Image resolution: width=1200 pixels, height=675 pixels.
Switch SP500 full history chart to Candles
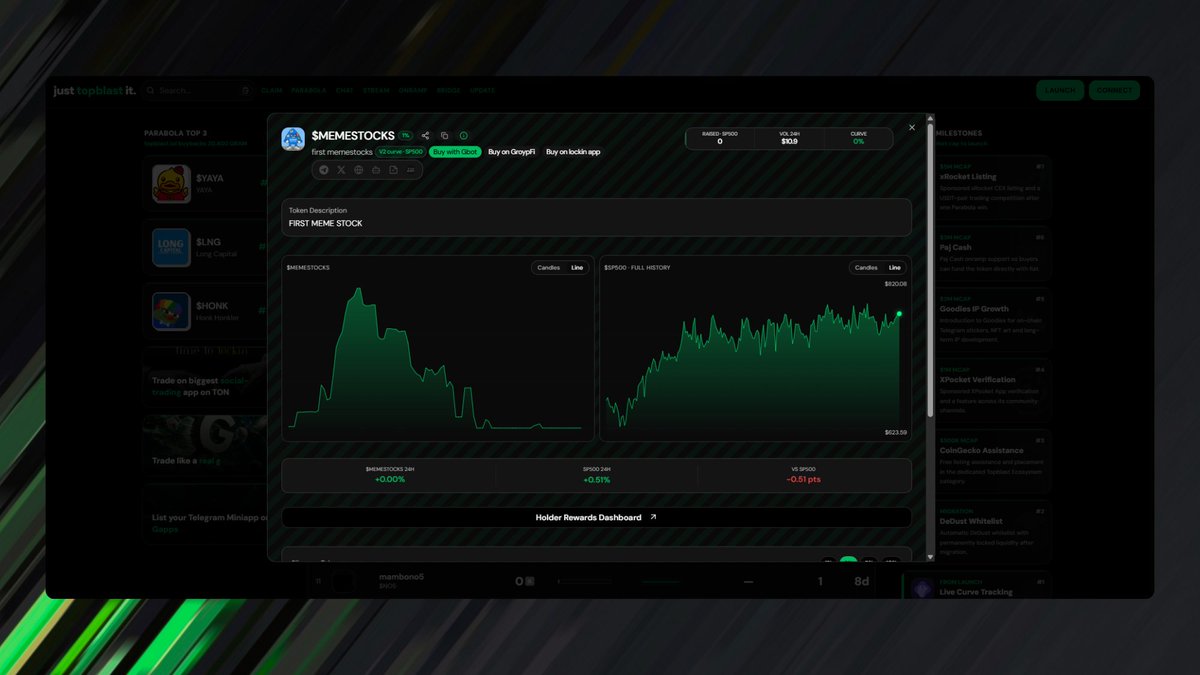pyautogui.click(x=866, y=268)
